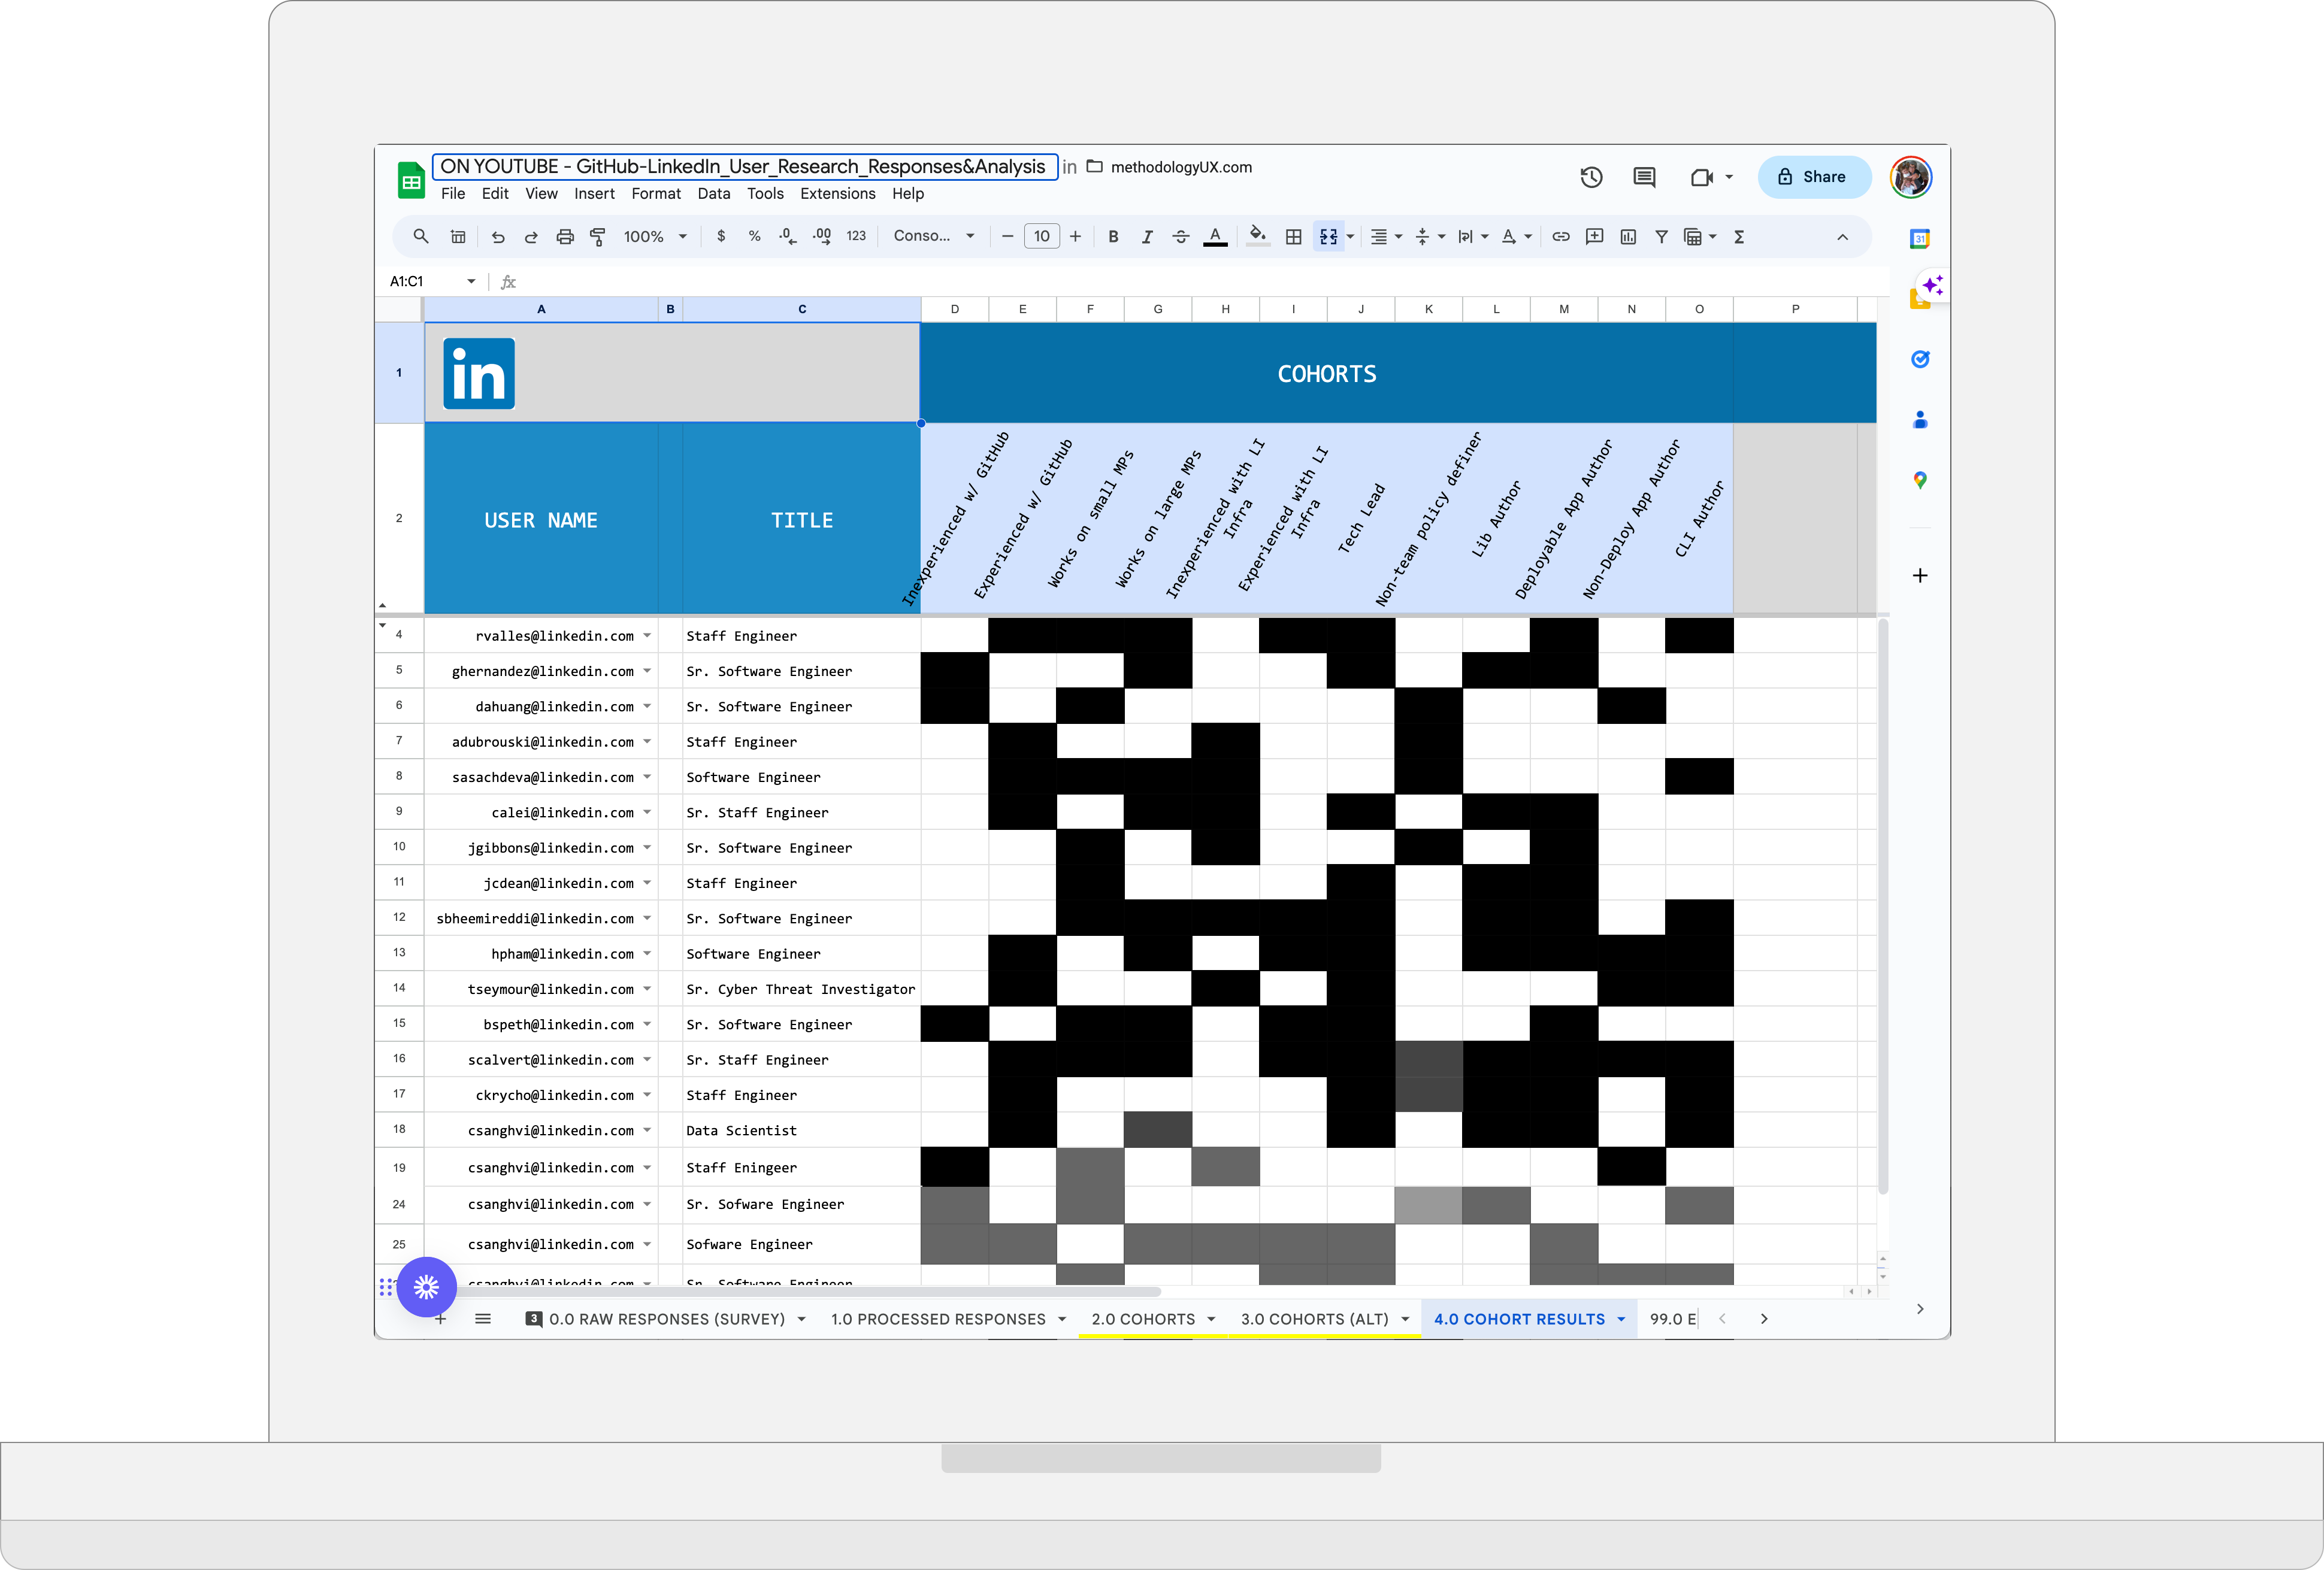Viewport: 2324px width, 1570px height.
Task: Click the Borders icon
Action: coord(1293,237)
